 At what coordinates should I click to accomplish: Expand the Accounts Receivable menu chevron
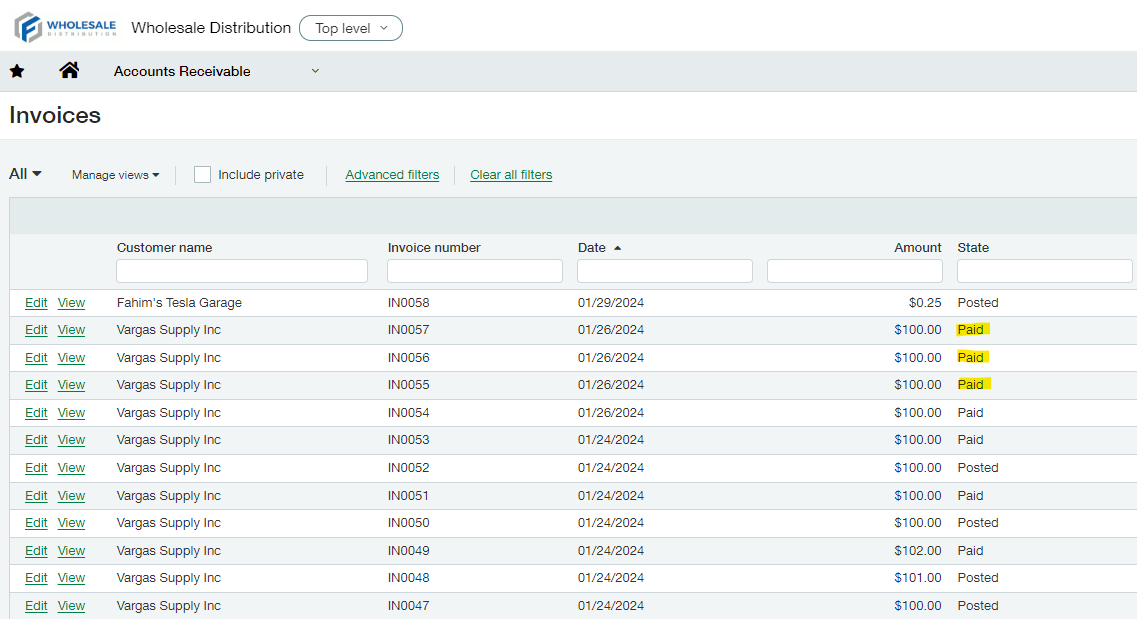(x=315, y=71)
